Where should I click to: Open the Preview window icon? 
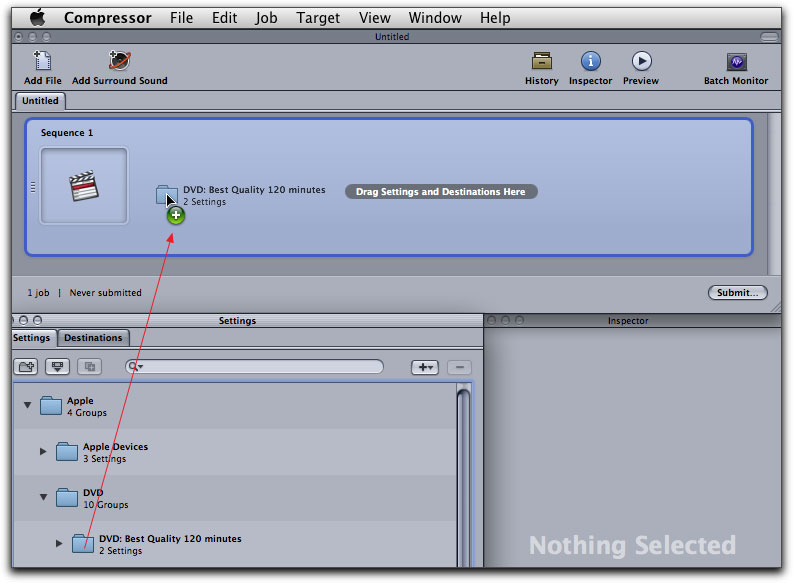(x=641, y=62)
